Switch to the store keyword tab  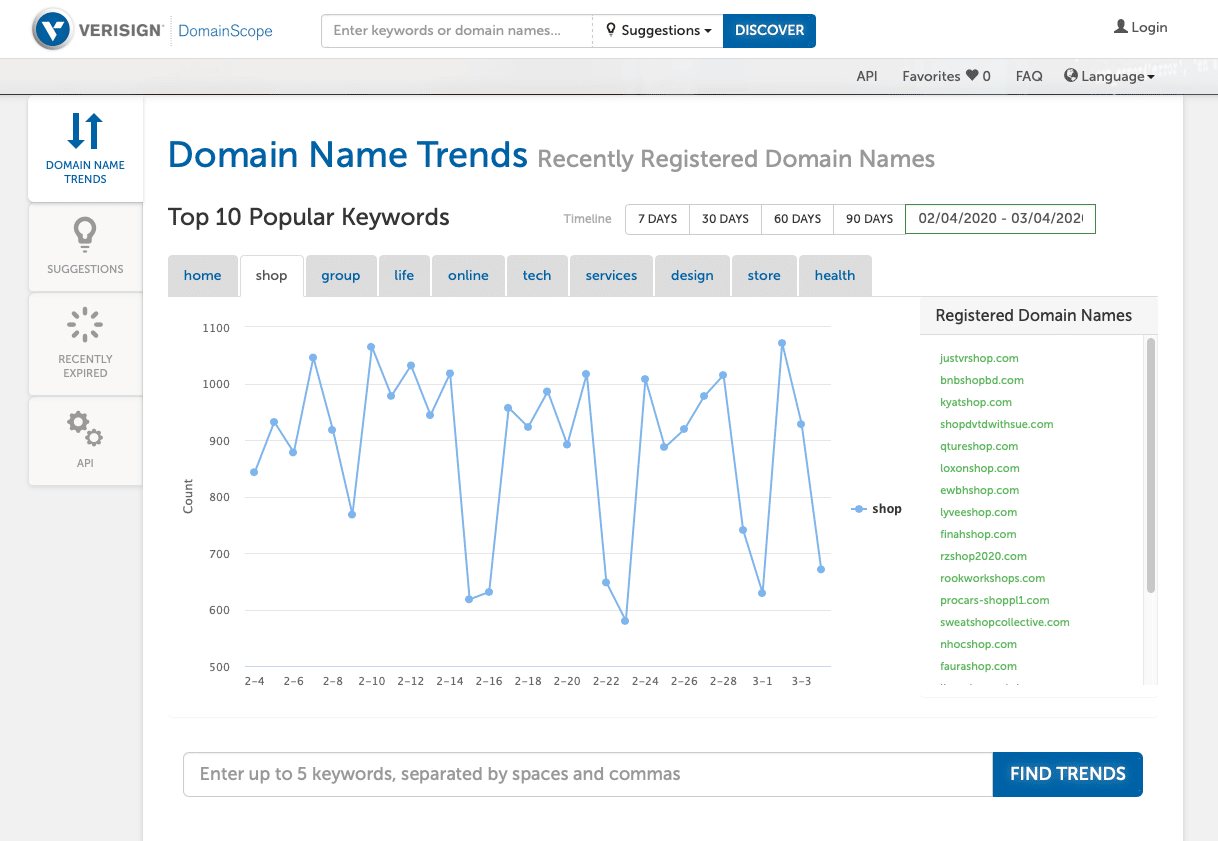[764, 276]
